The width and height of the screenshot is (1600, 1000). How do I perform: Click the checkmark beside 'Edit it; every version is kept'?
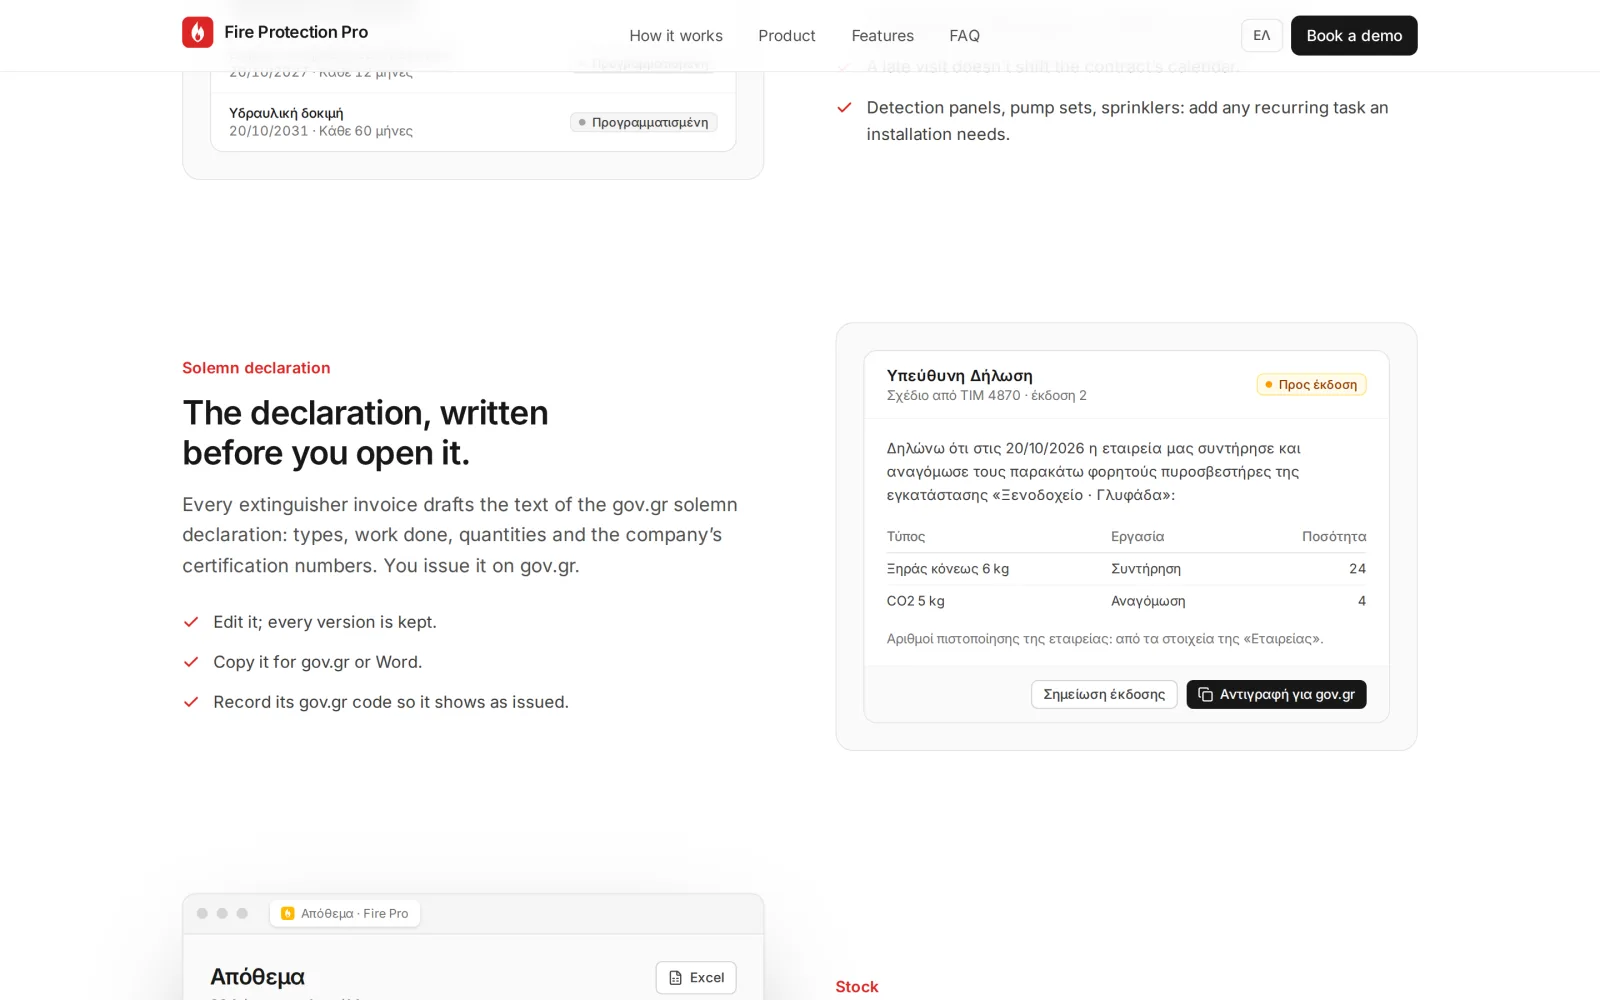coord(191,622)
